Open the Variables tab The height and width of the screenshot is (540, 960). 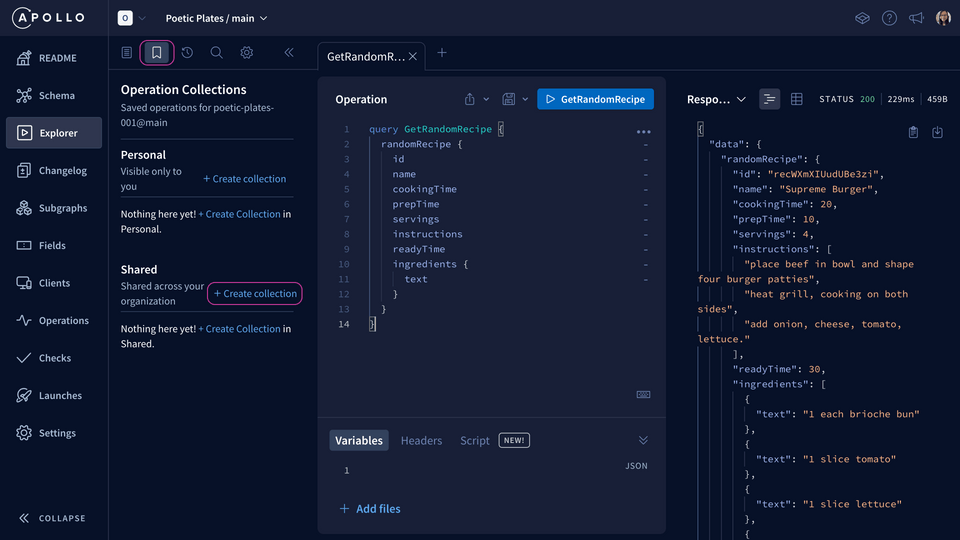[359, 440]
